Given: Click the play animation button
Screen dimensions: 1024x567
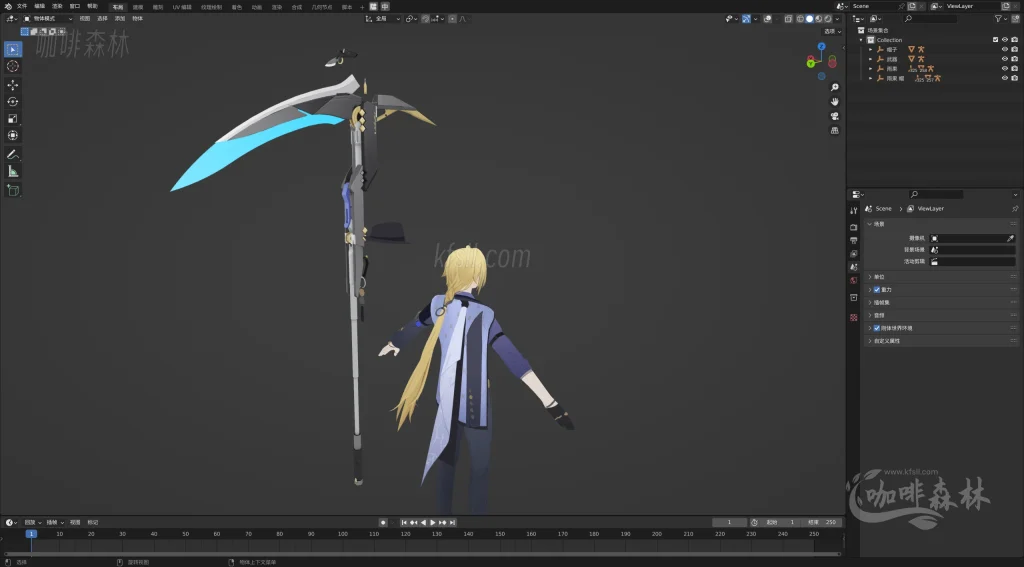Looking at the screenshot, I should tap(432, 523).
